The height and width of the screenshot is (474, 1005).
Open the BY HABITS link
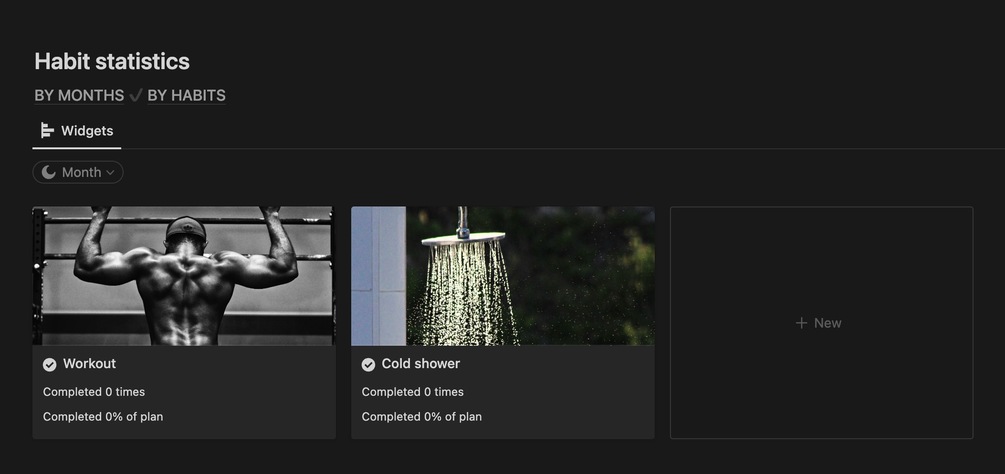187,95
